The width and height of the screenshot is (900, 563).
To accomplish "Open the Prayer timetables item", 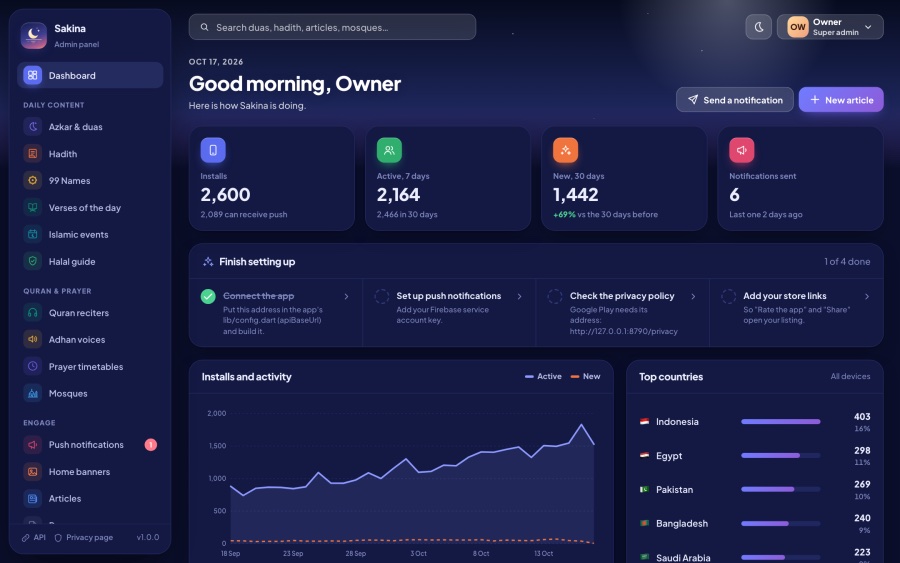I will 90,366.
